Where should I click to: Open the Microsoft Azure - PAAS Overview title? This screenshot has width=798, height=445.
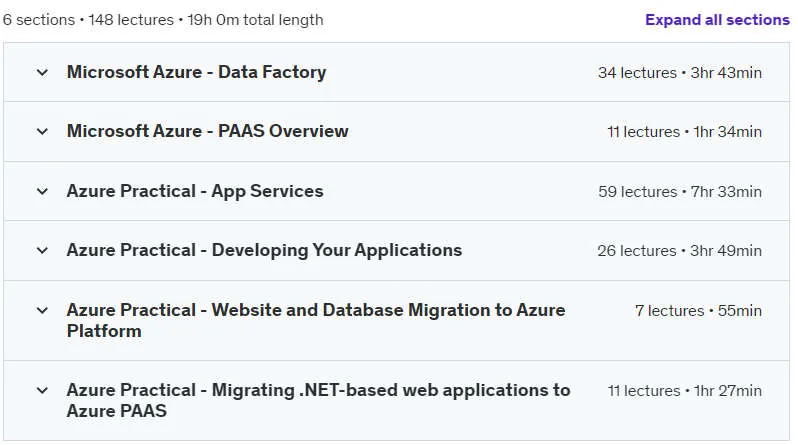pos(208,131)
